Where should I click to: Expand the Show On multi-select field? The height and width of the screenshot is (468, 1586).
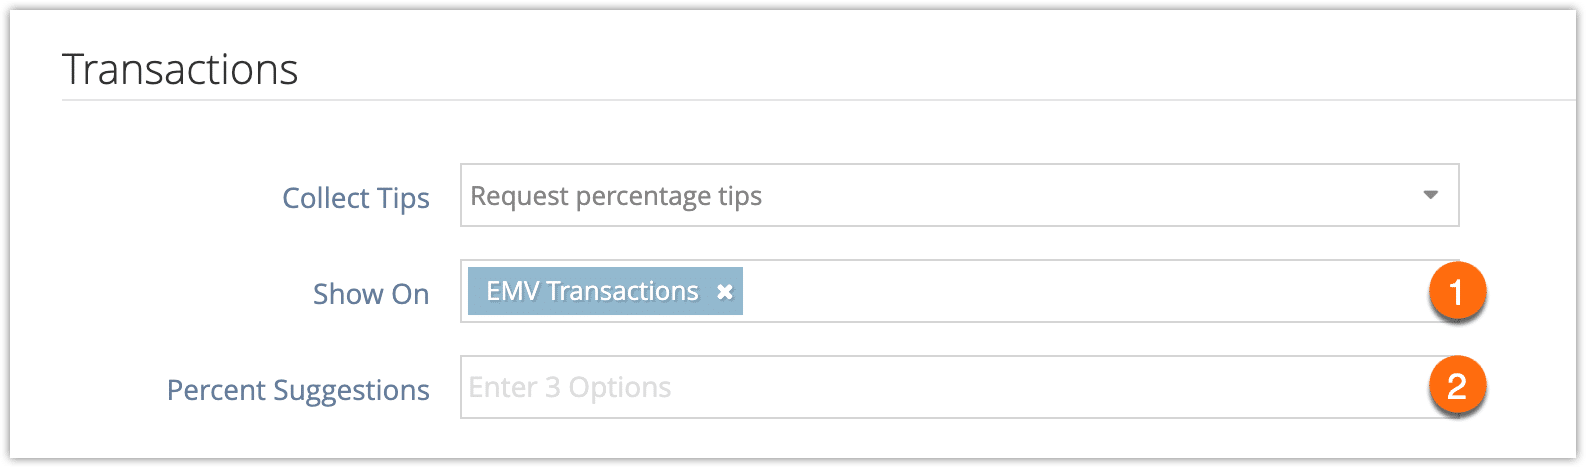(x=959, y=291)
